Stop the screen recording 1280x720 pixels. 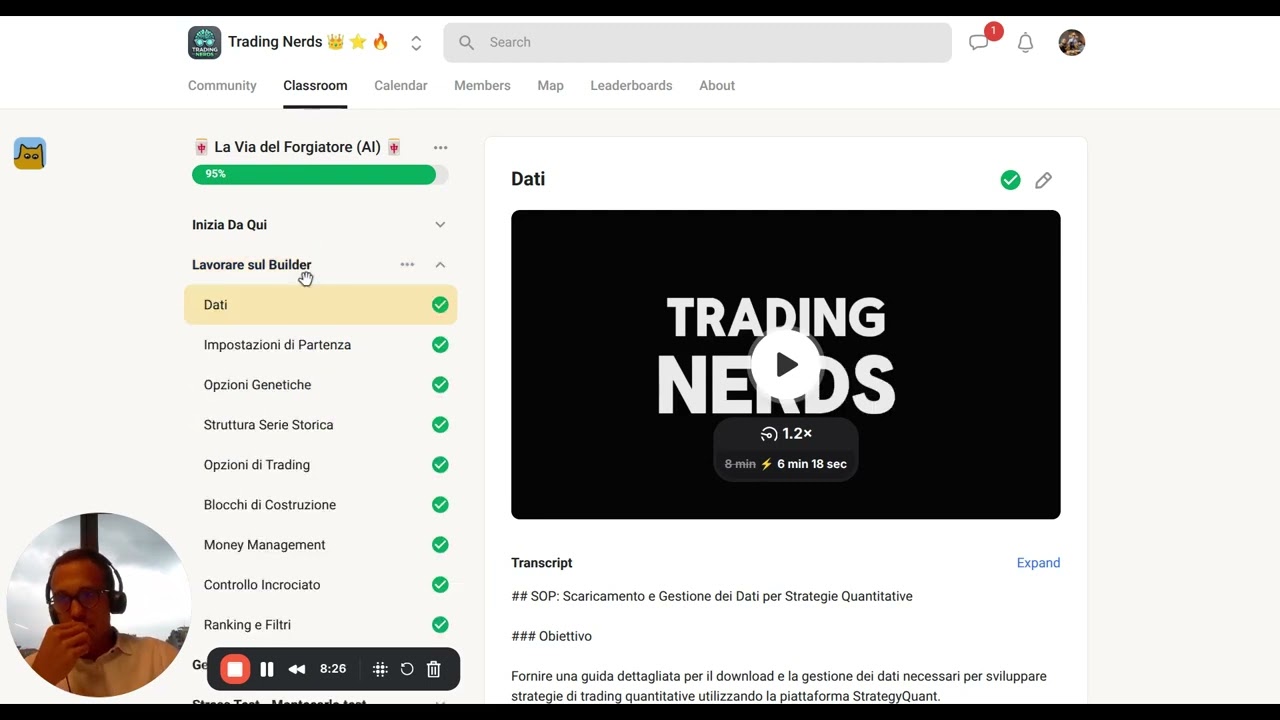click(235, 670)
